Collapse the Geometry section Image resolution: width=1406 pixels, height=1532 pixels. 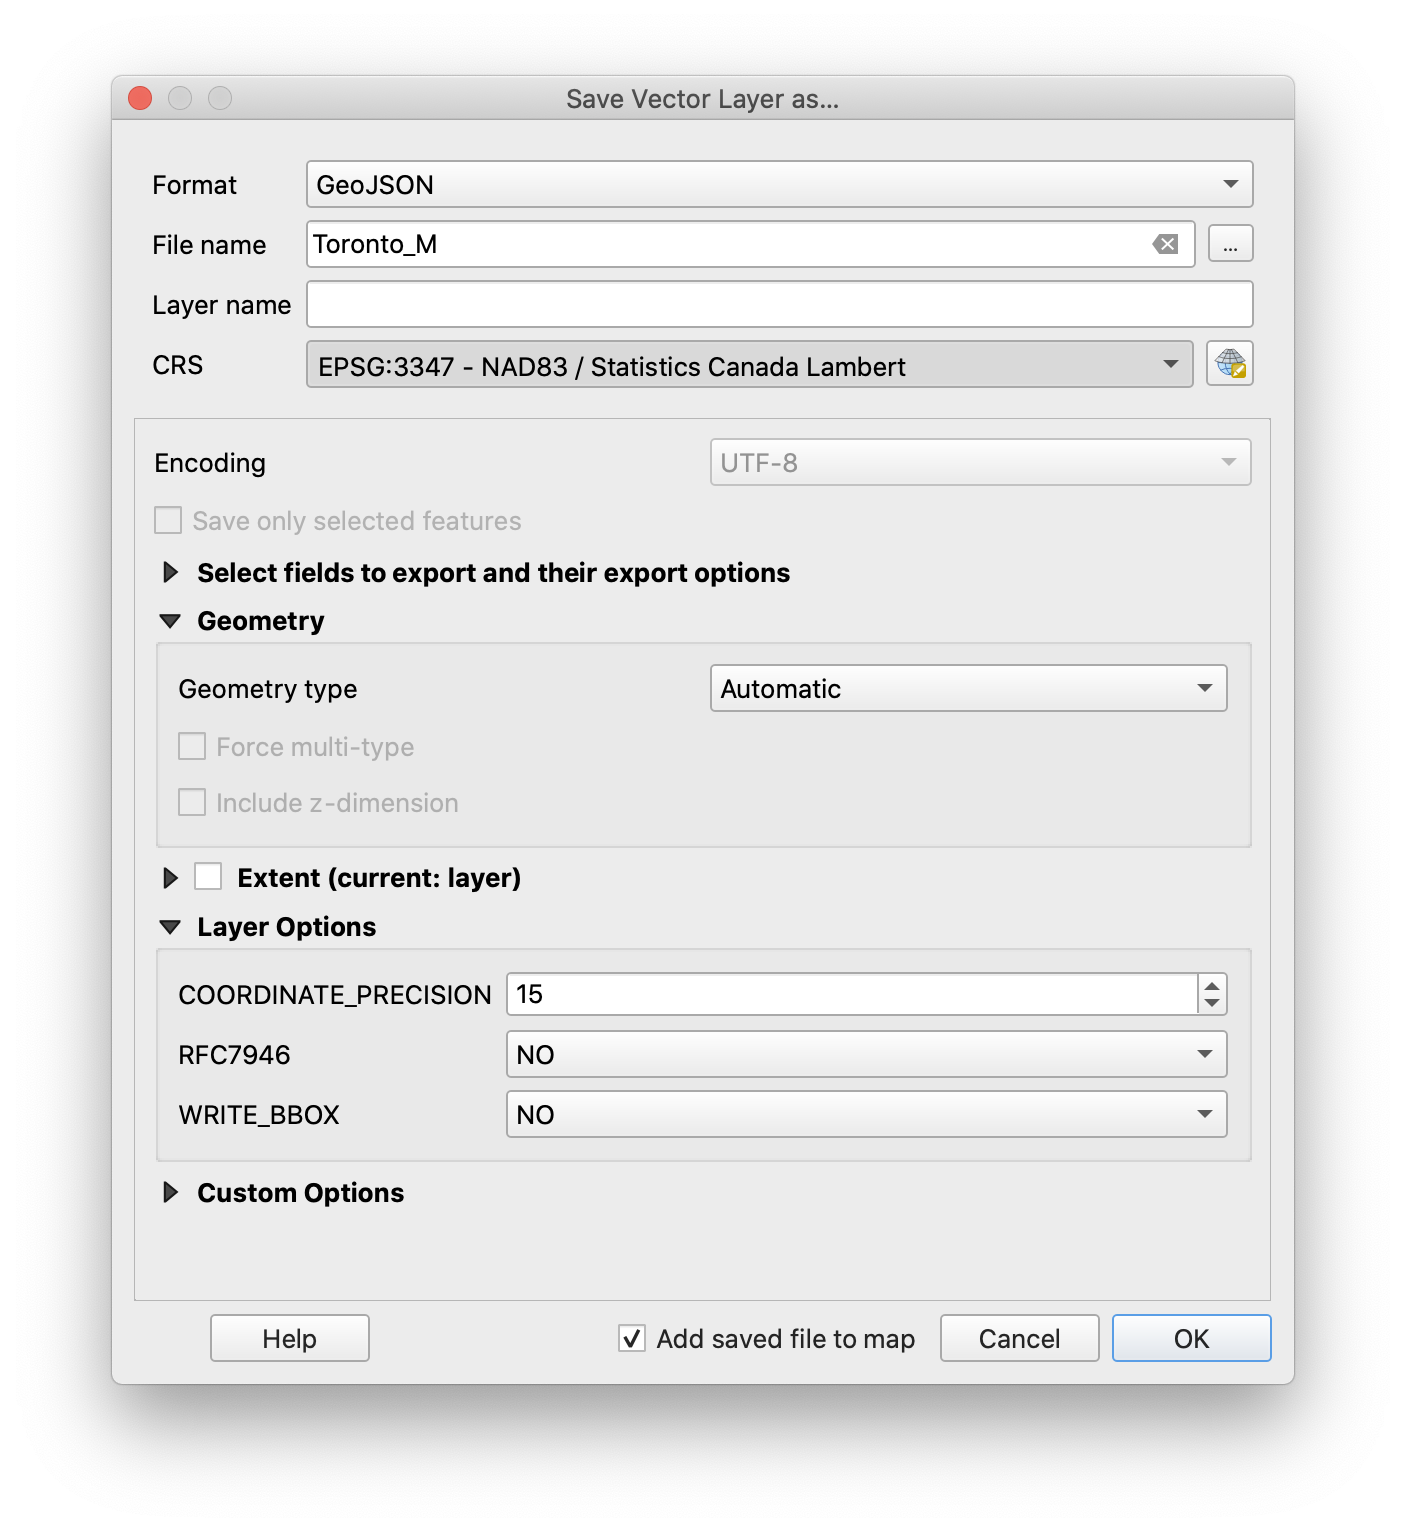(171, 621)
